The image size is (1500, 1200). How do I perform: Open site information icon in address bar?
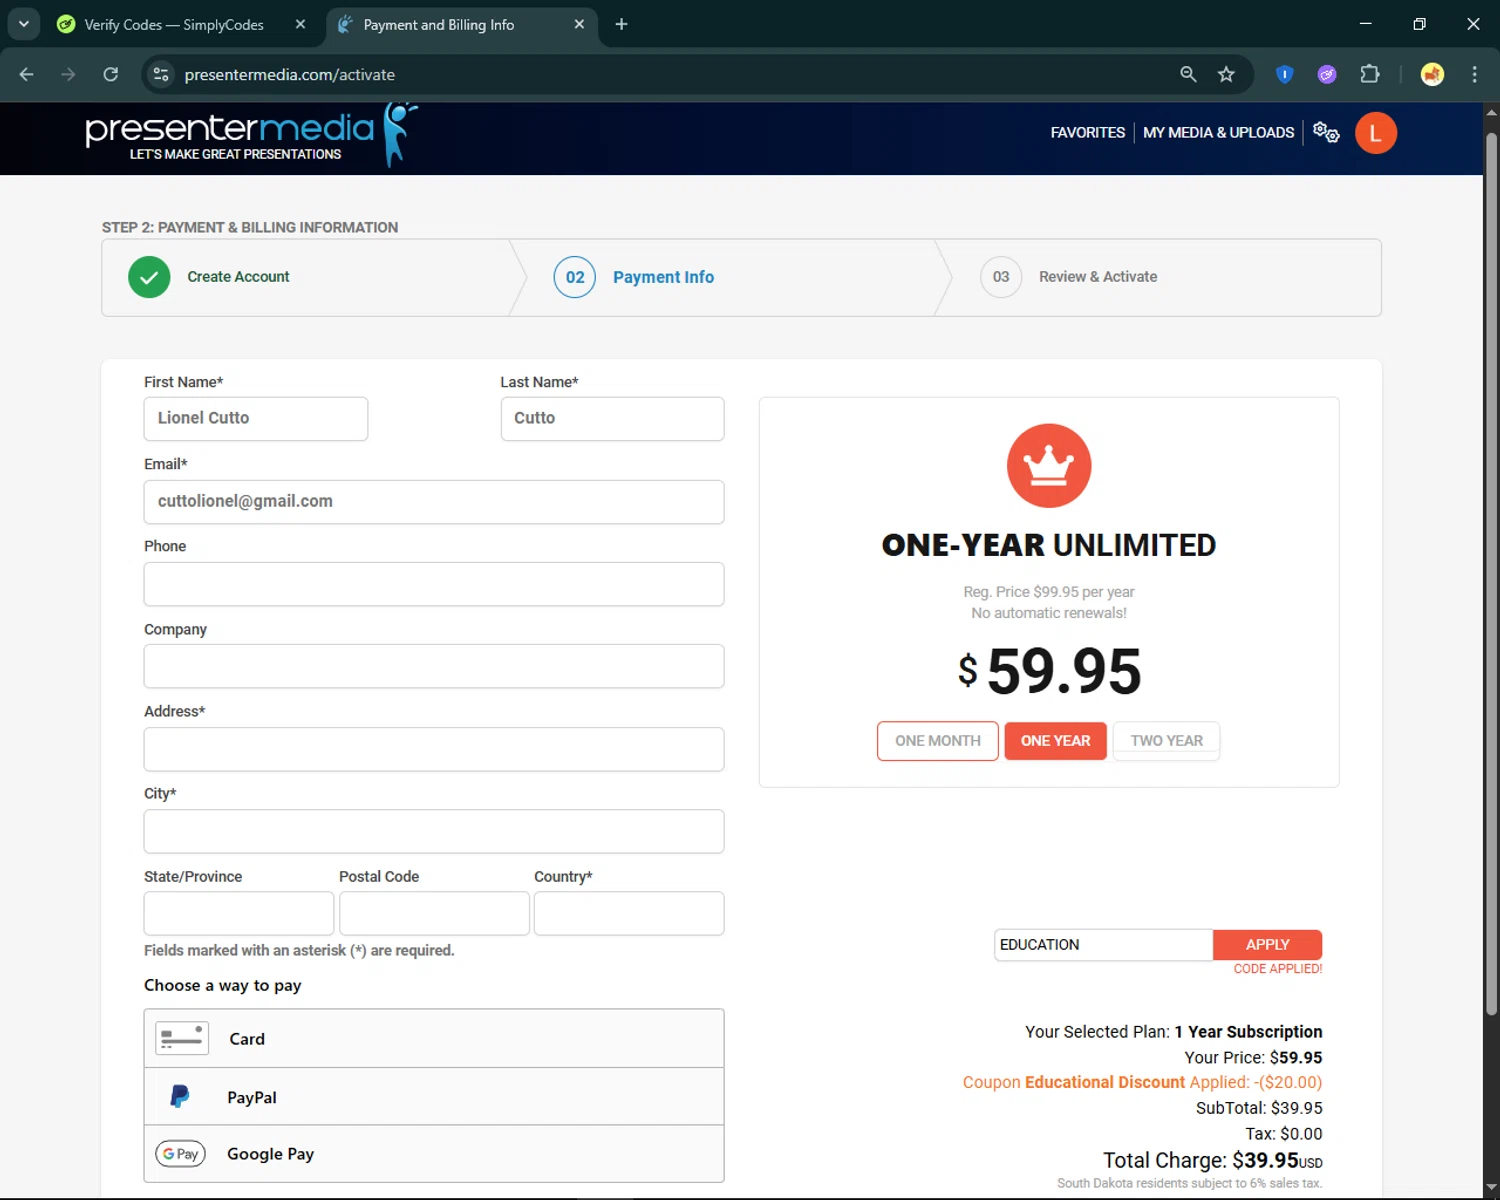(161, 74)
